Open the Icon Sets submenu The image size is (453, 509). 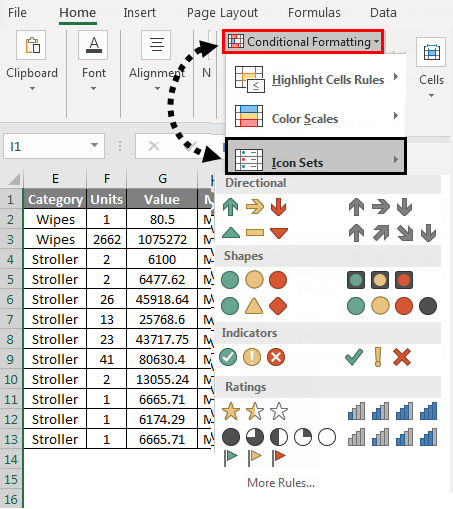(x=315, y=156)
